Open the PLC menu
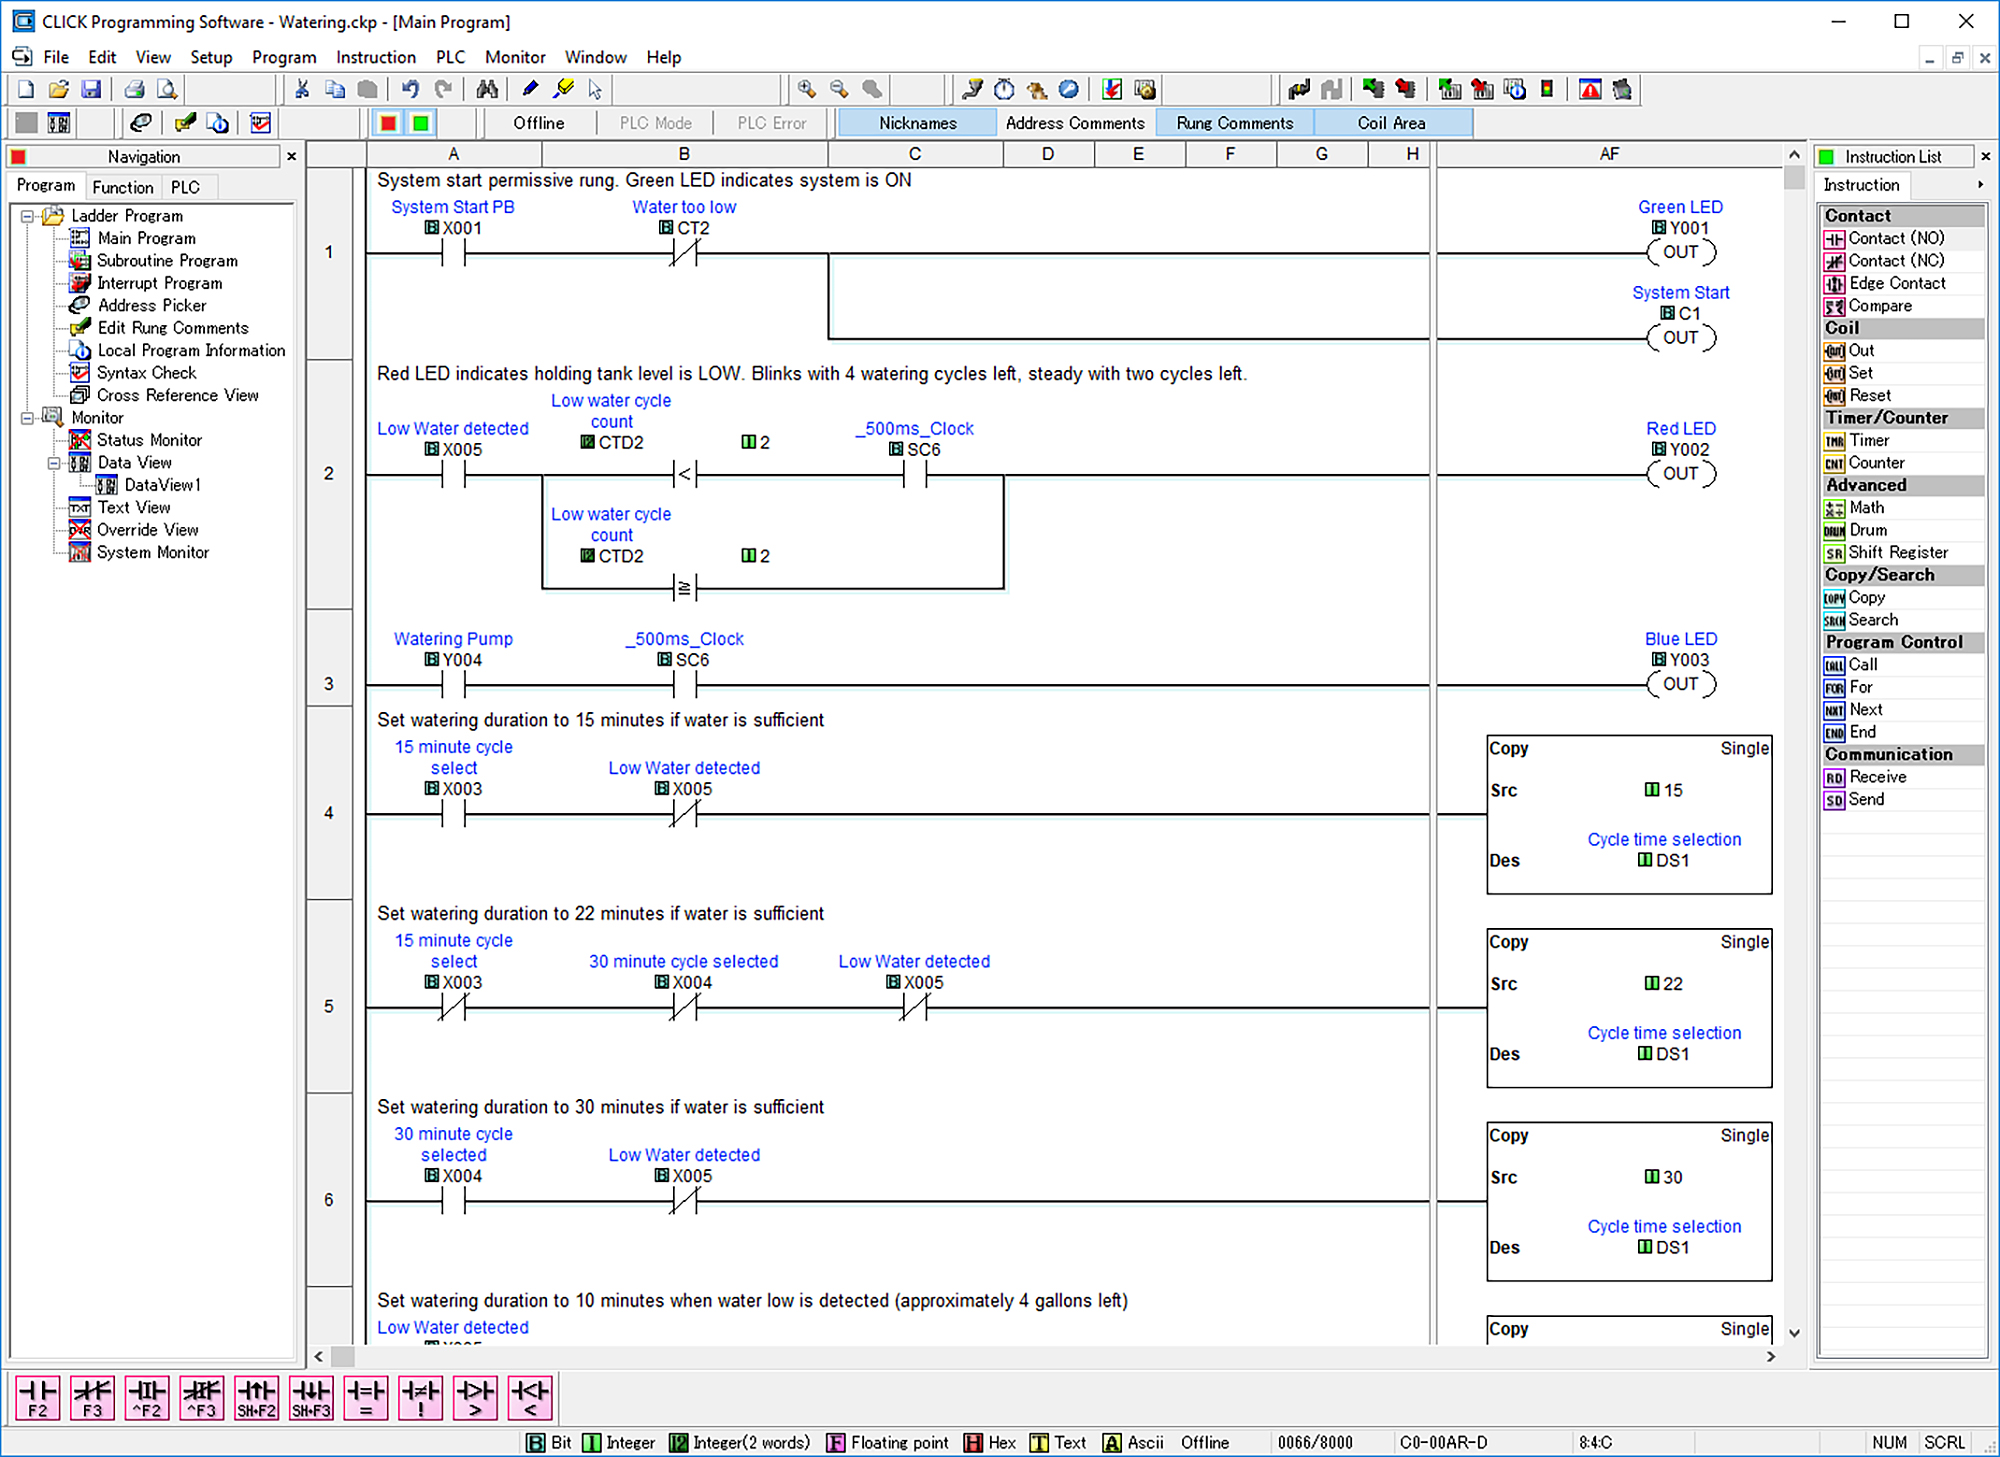The image size is (2000, 1457). click(x=450, y=57)
